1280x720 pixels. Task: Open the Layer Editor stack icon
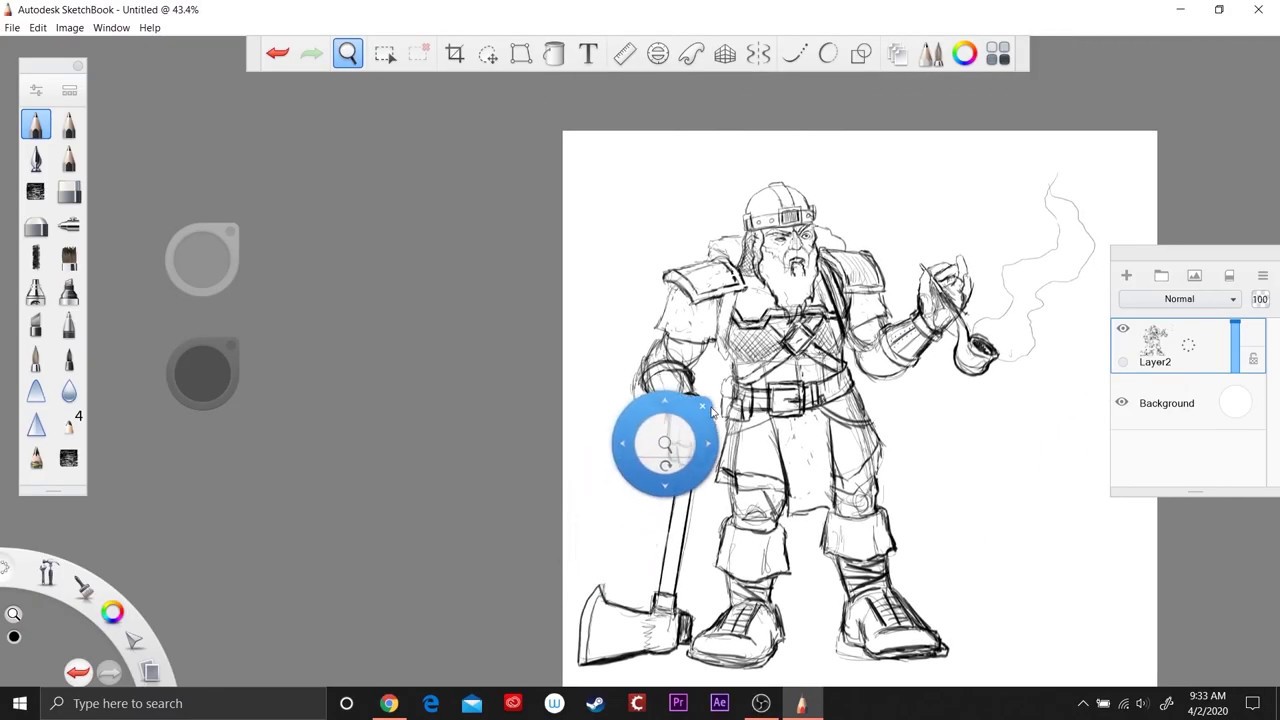pyautogui.click(x=897, y=54)
